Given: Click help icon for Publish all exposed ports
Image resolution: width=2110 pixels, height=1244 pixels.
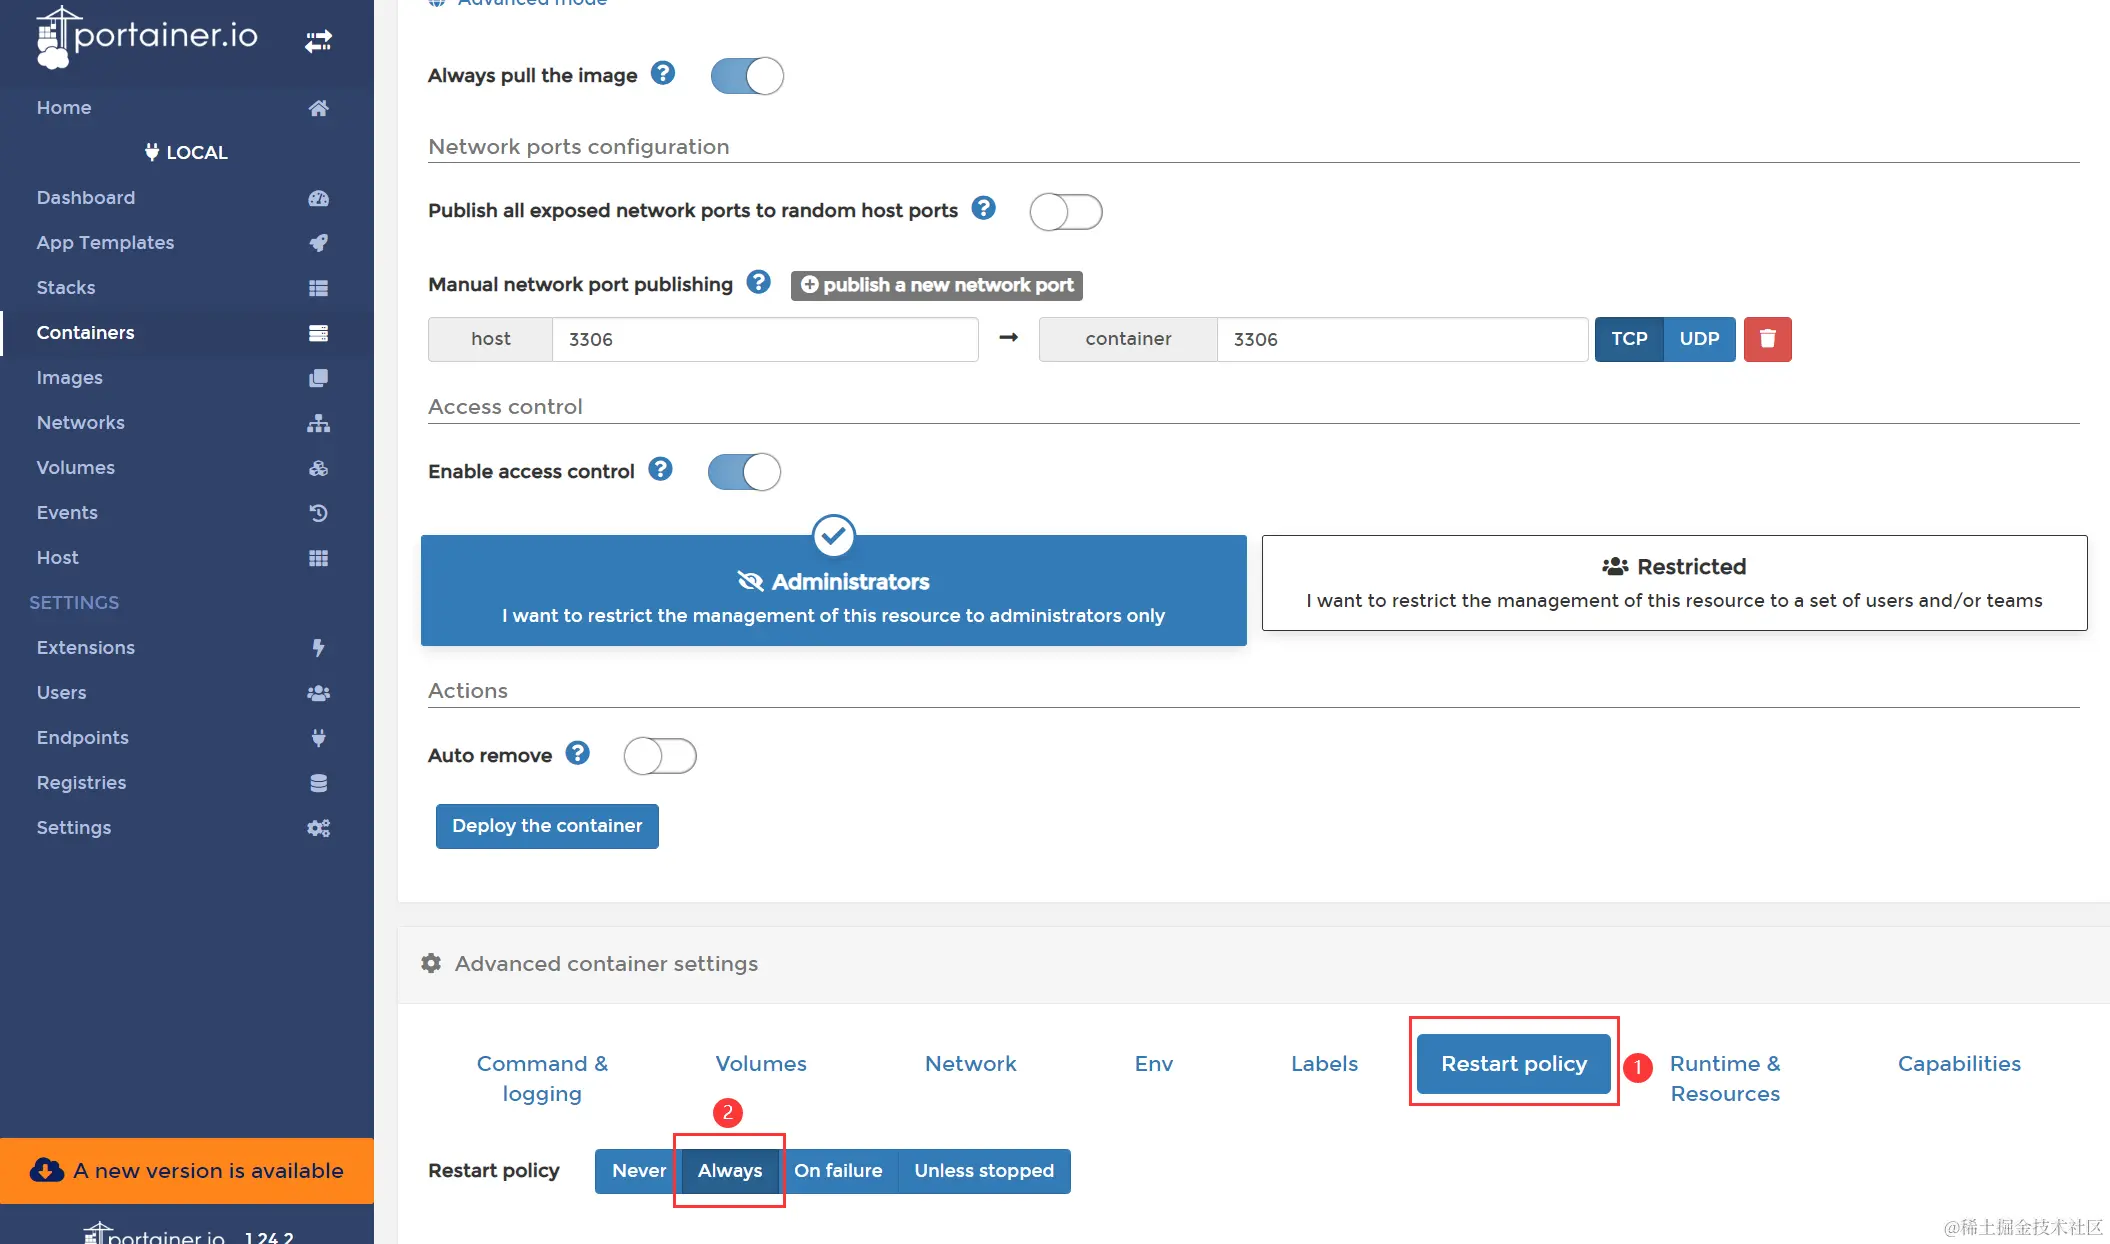Looking at the screenshot, I should click(984, 208).
